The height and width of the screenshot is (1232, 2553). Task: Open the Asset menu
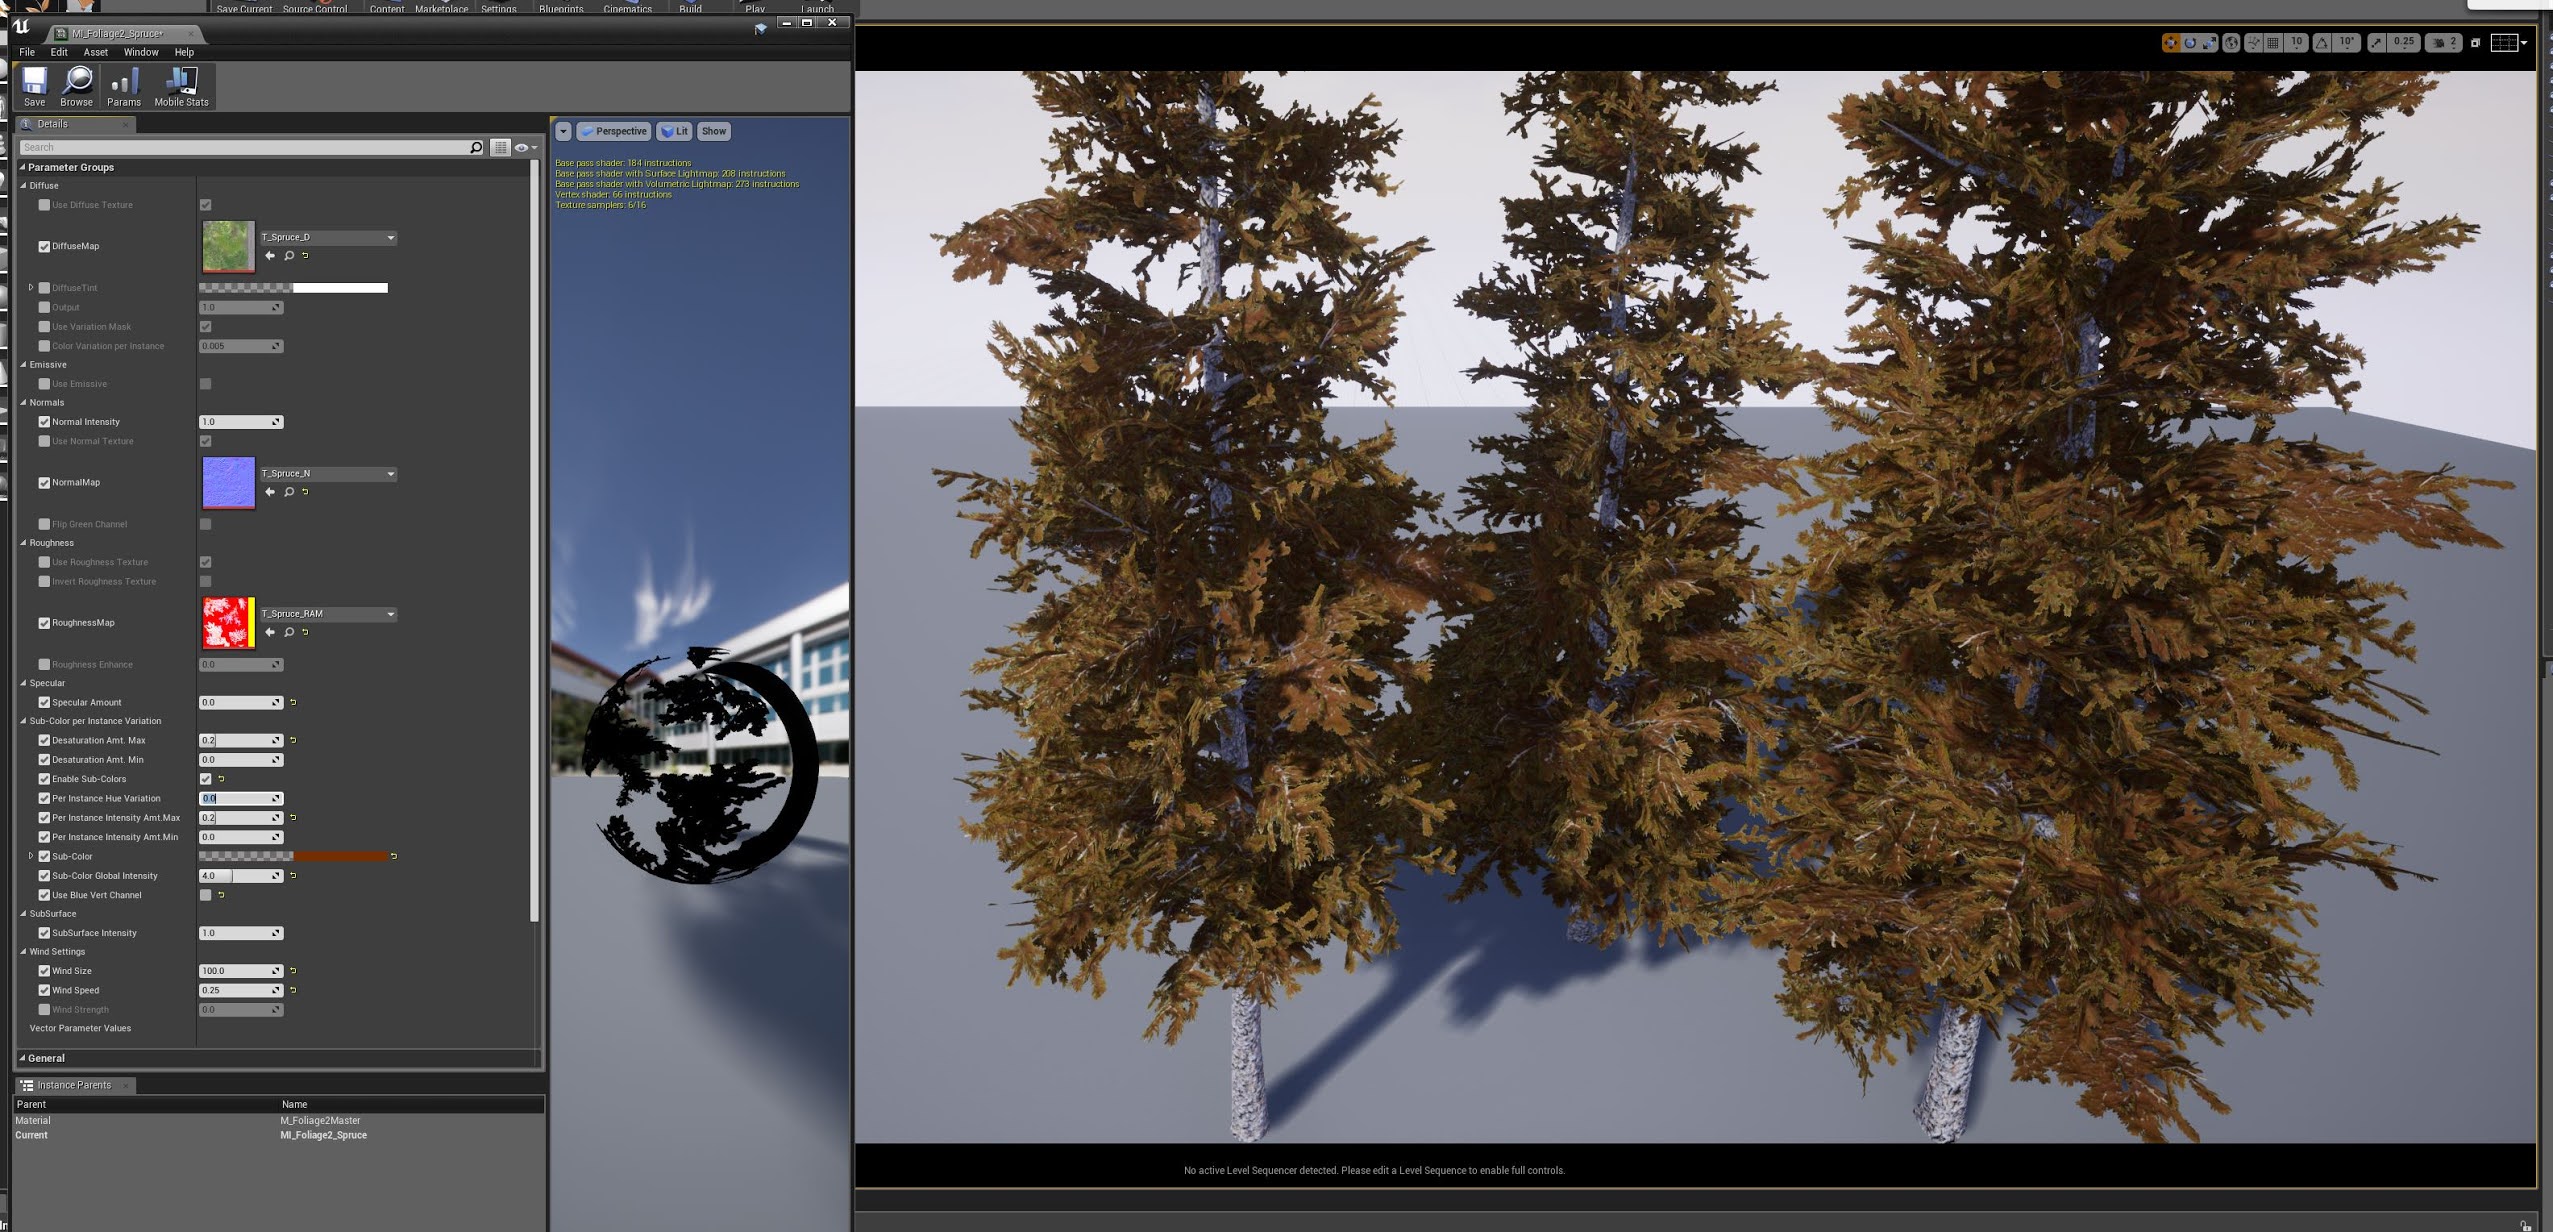pyautogui.click(x=95, y=52)
